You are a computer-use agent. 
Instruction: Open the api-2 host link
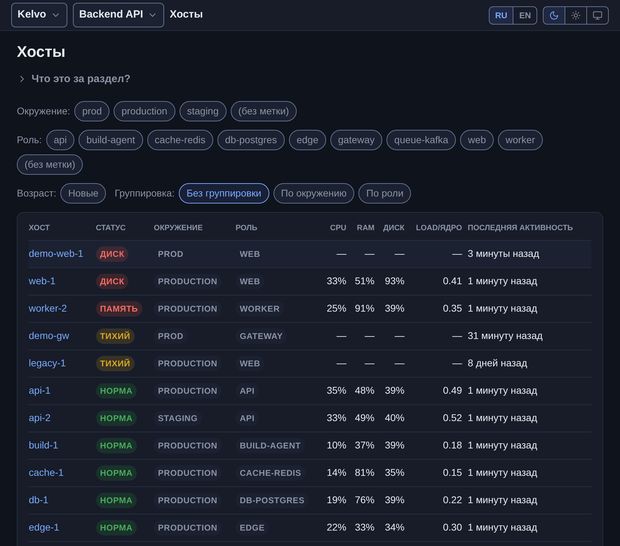(x=40, y=418)
